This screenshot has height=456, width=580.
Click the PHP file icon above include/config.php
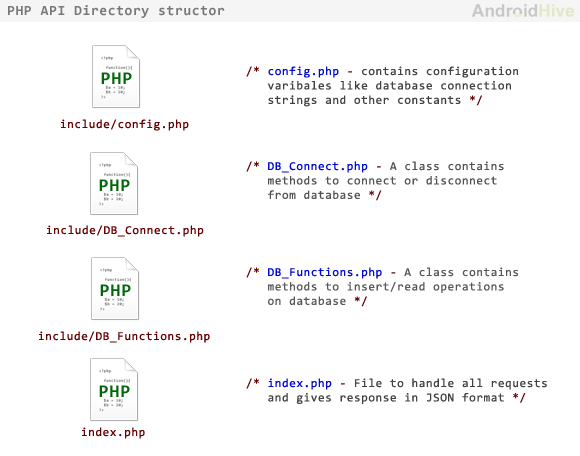116,77
